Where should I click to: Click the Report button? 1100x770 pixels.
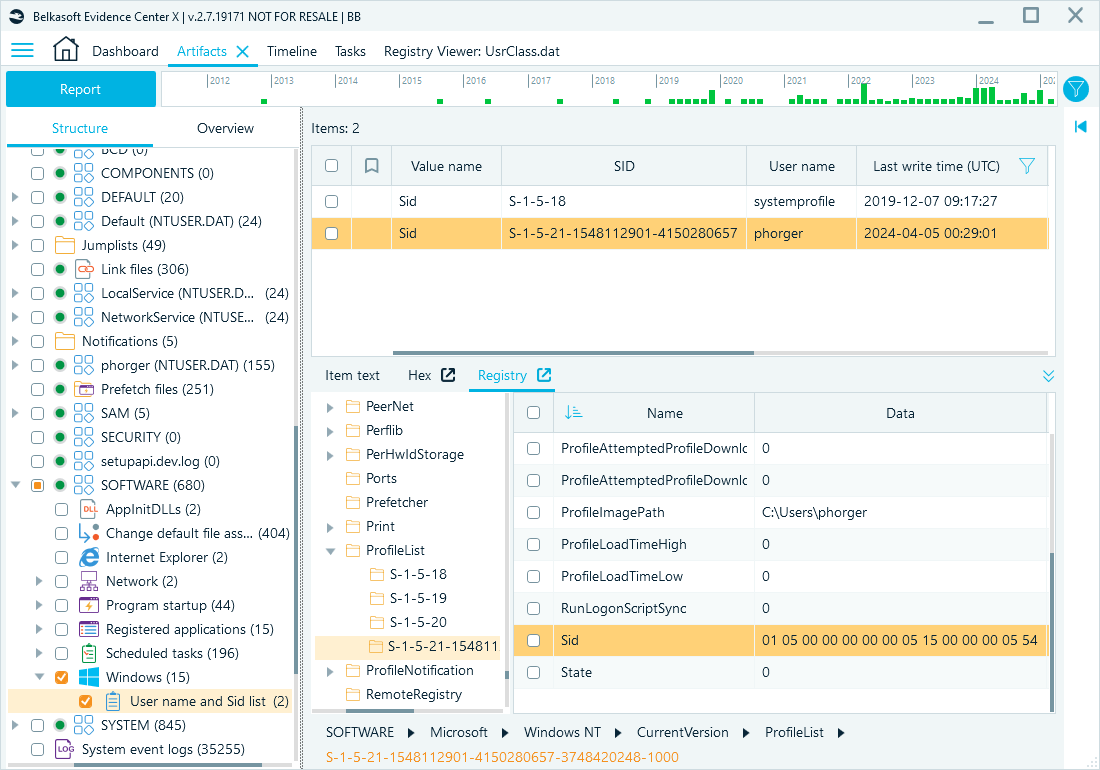81,89
